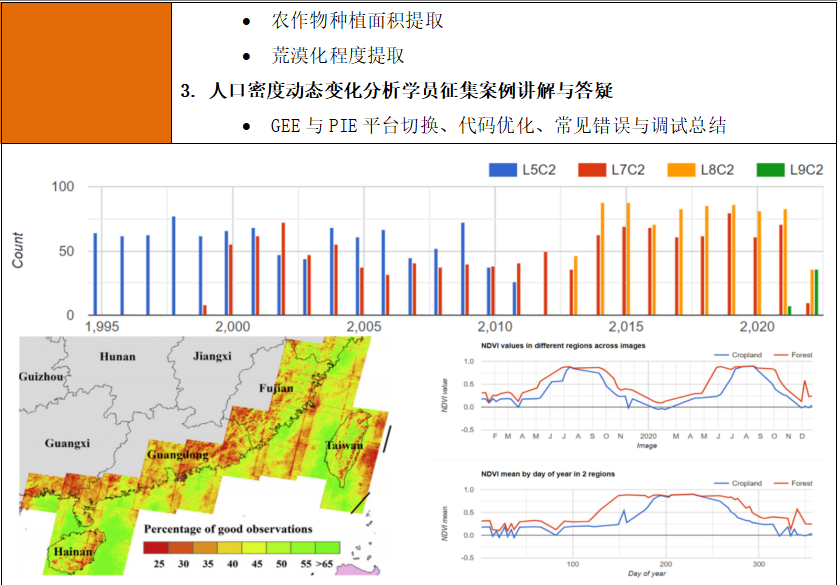Screen dimensions: 840x585
Task: Click the Guangxi label on map
Action: click(67, 444)
